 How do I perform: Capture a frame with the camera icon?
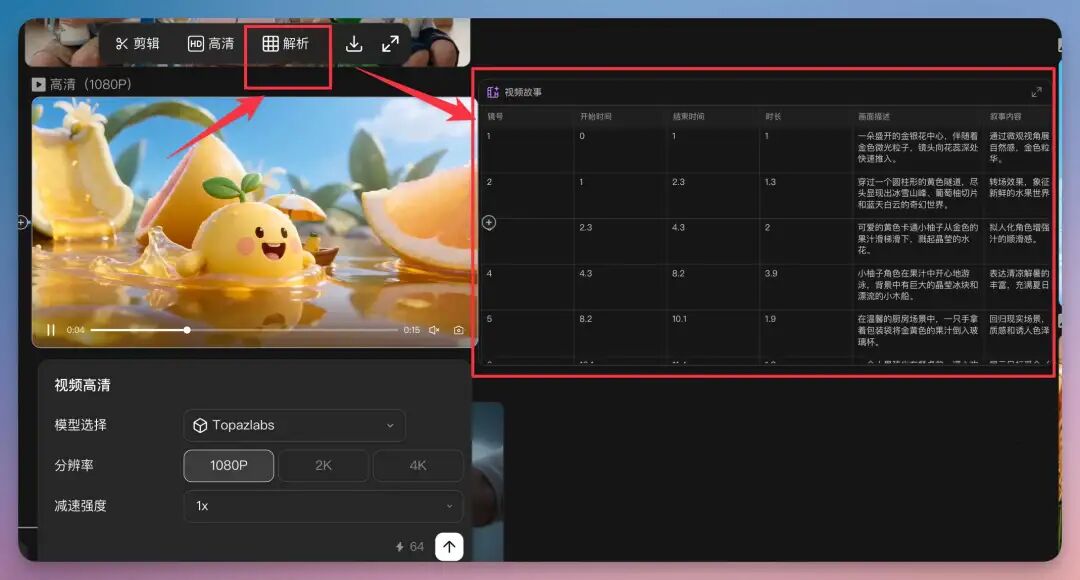(x=458, y=330)
